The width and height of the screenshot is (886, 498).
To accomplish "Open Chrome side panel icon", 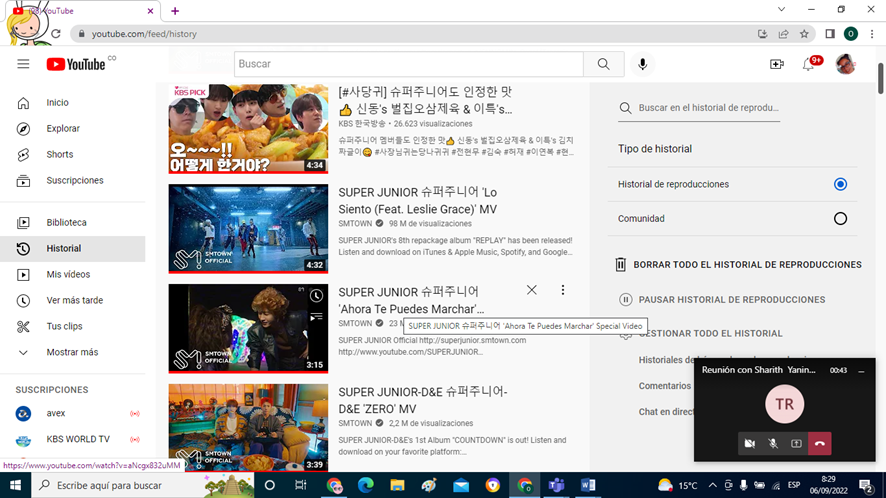I will click(830, 34).
